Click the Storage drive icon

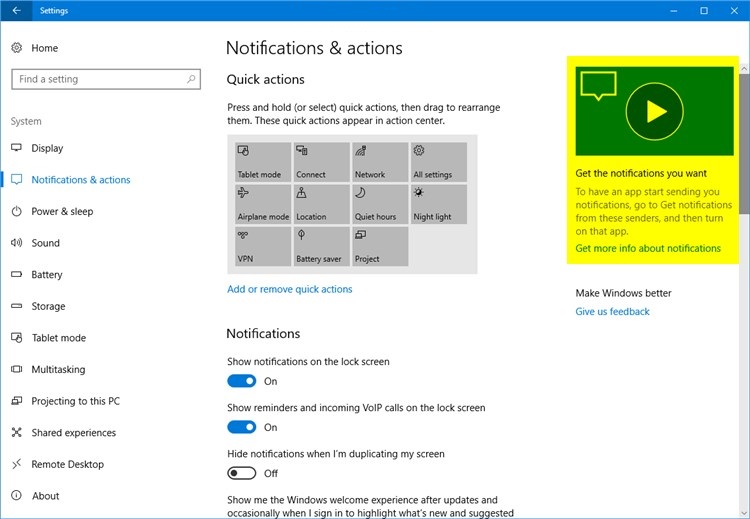point(17,306)
